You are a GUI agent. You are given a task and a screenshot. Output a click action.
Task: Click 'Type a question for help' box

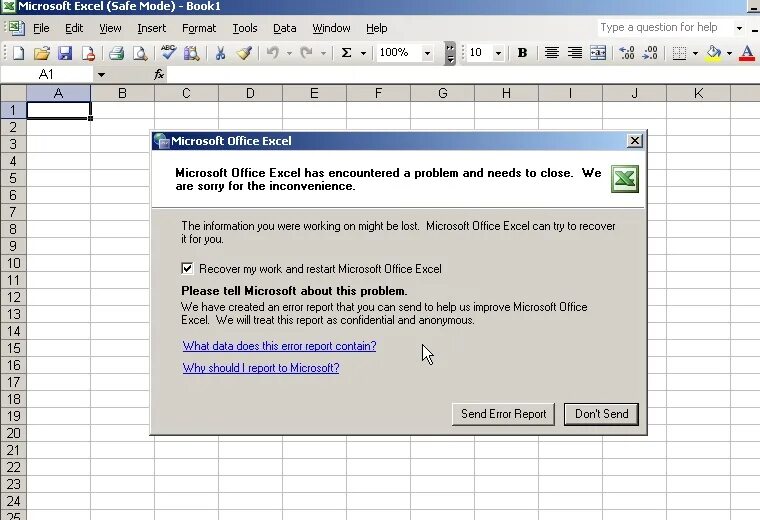click(665, 28)
